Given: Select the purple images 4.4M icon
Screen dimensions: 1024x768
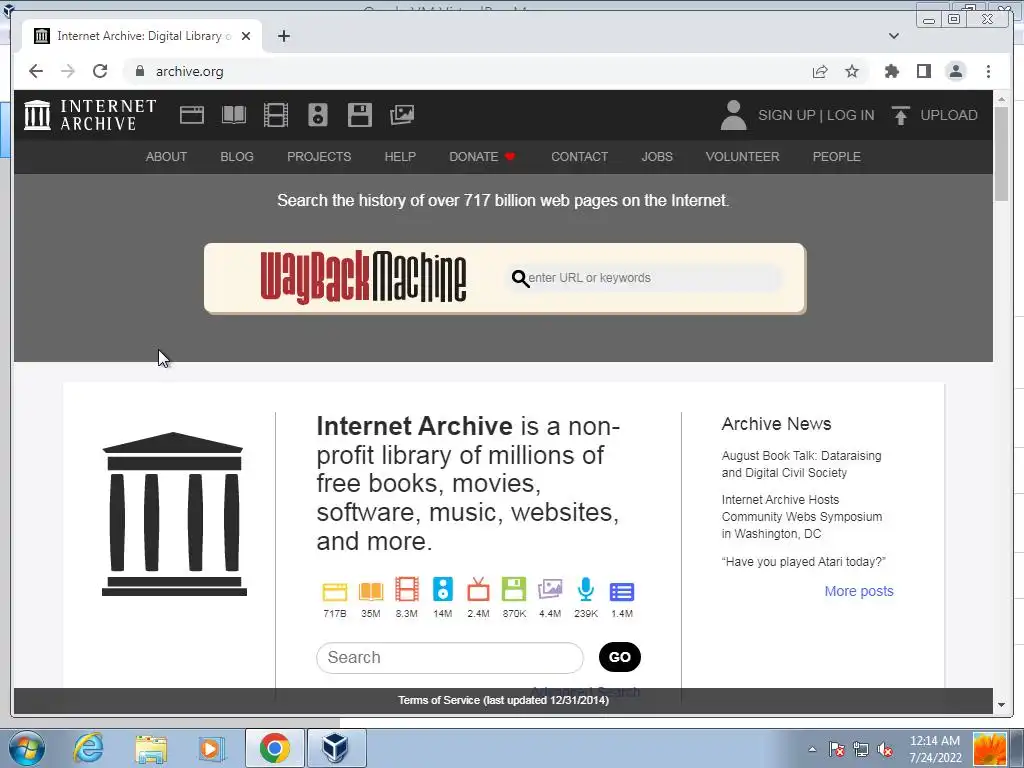Looking at the screenshot, I should pyautogui.click(x=550, y=589).
